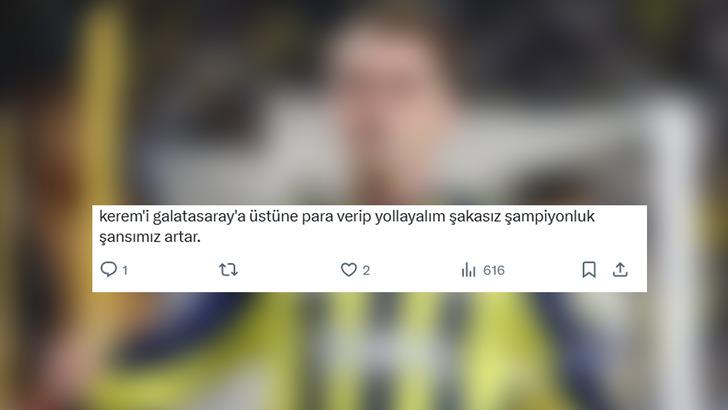This screenshot has height=410, width=728.
Task: Like the tweet with the heart icon
Action: coord(349,270)
